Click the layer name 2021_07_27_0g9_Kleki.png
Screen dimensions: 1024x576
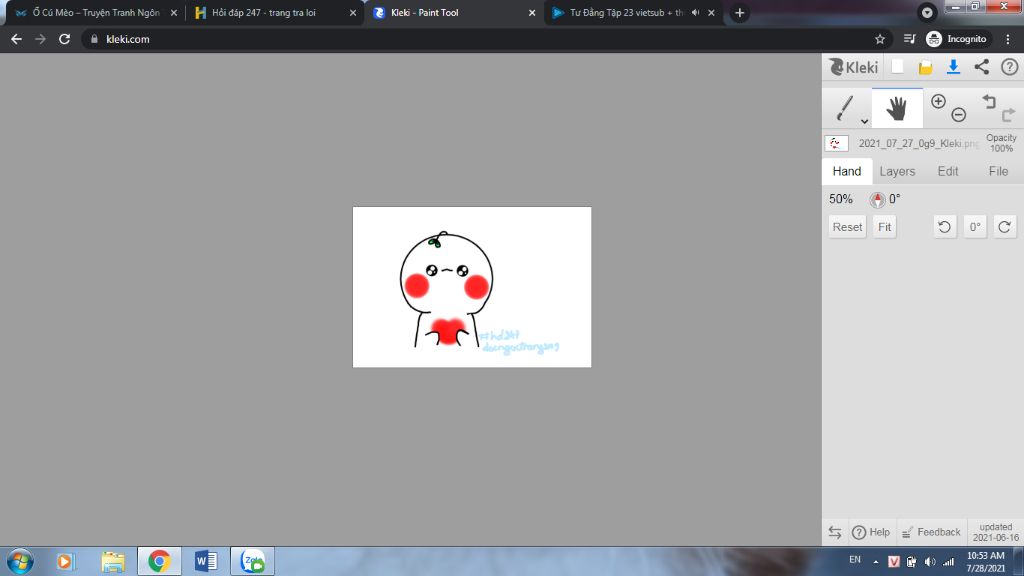coord(918,143)
